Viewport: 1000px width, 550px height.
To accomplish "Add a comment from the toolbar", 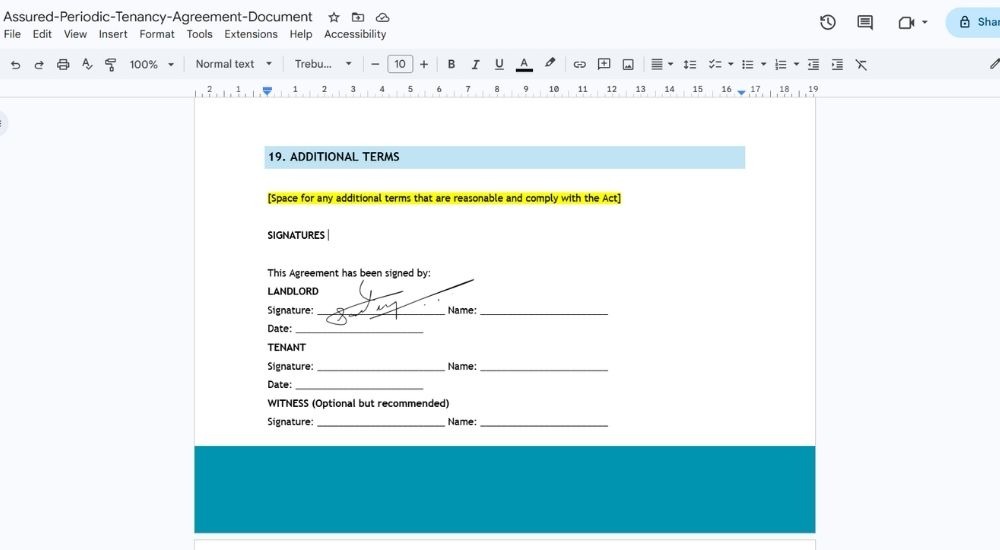I will coord(604,64).
